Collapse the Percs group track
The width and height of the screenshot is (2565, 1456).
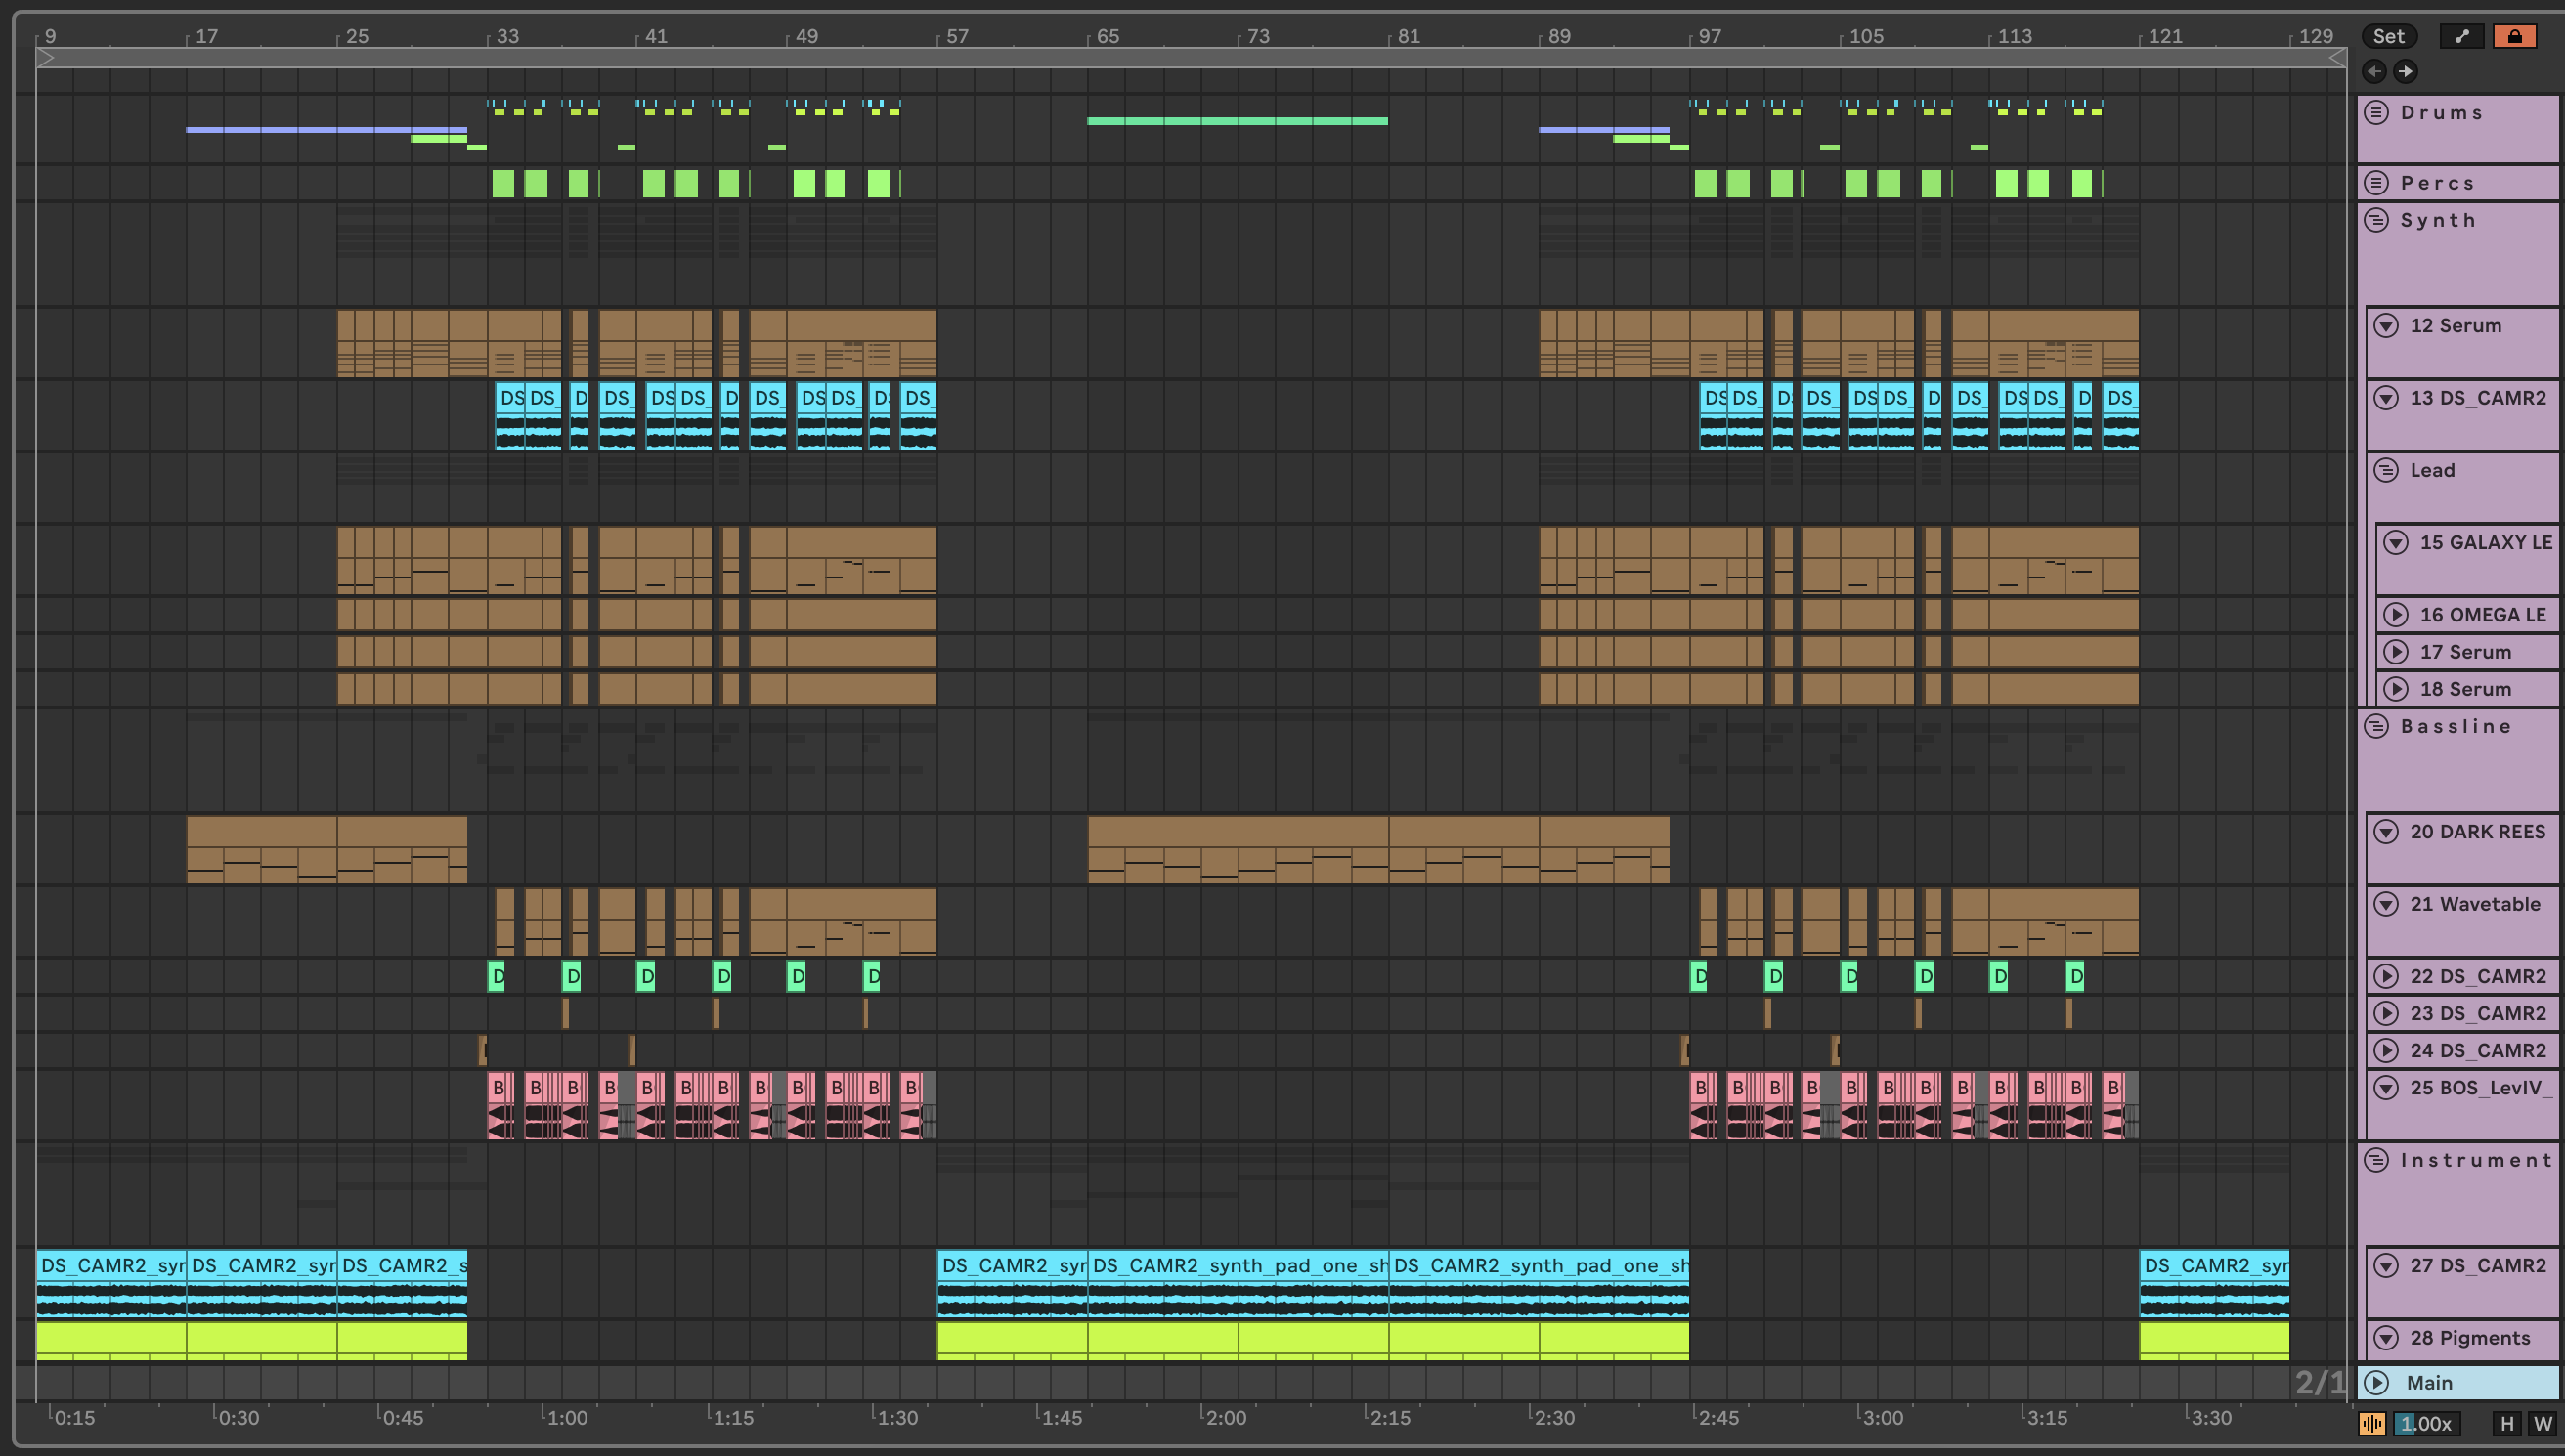[x=2377, y=182]
